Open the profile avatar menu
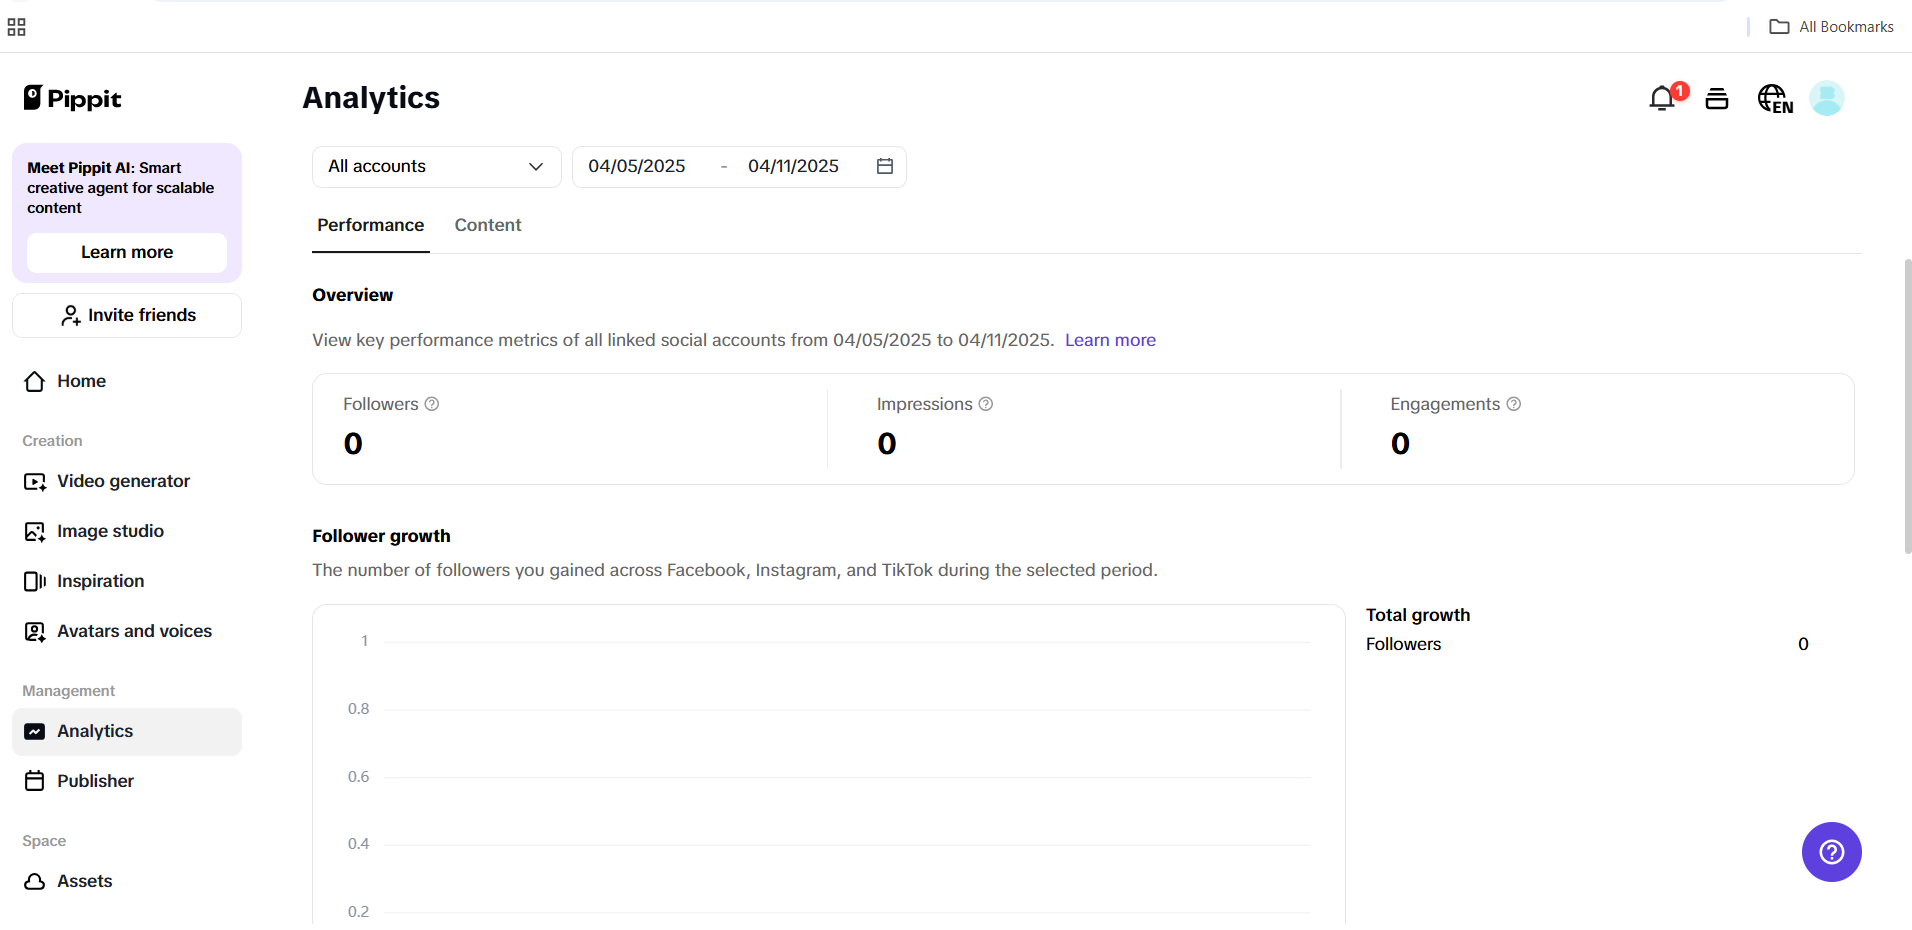This screenshot has width=1912, height=930. coord(1827,98)
